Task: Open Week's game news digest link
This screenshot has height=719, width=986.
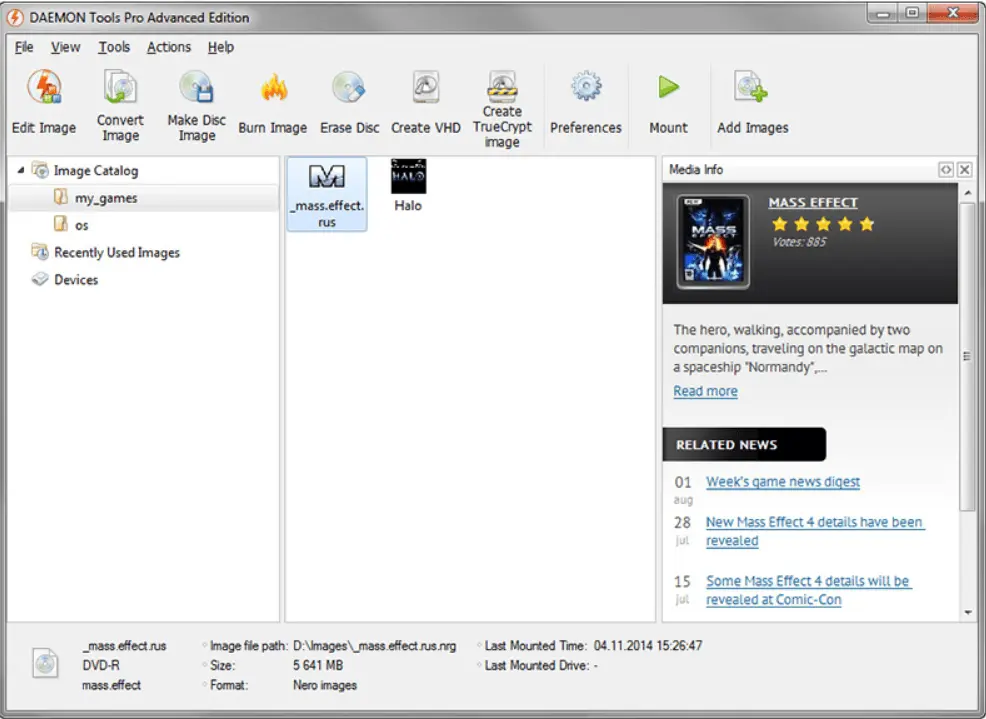Action: (x=782, y=482)
